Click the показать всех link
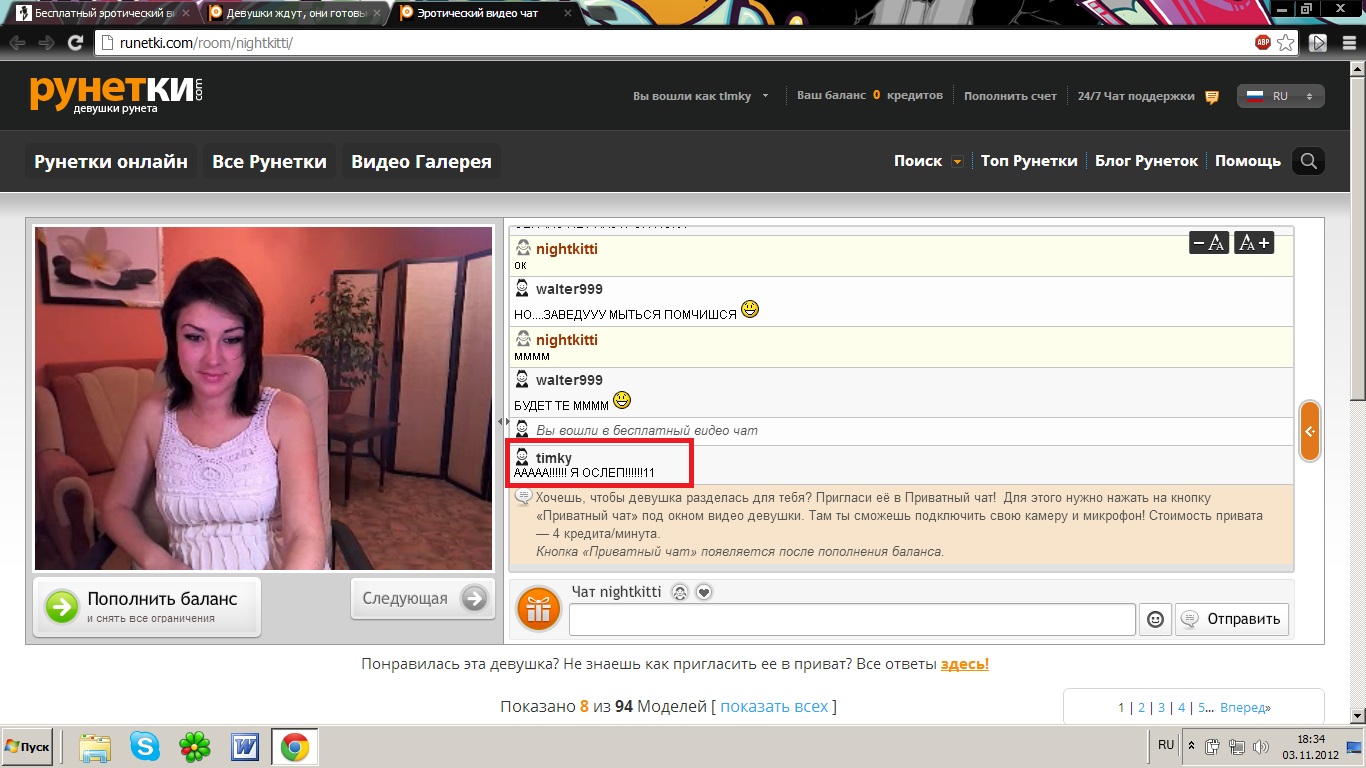The height and width of the screenshot is (768, 1366). tap(774, 706)
